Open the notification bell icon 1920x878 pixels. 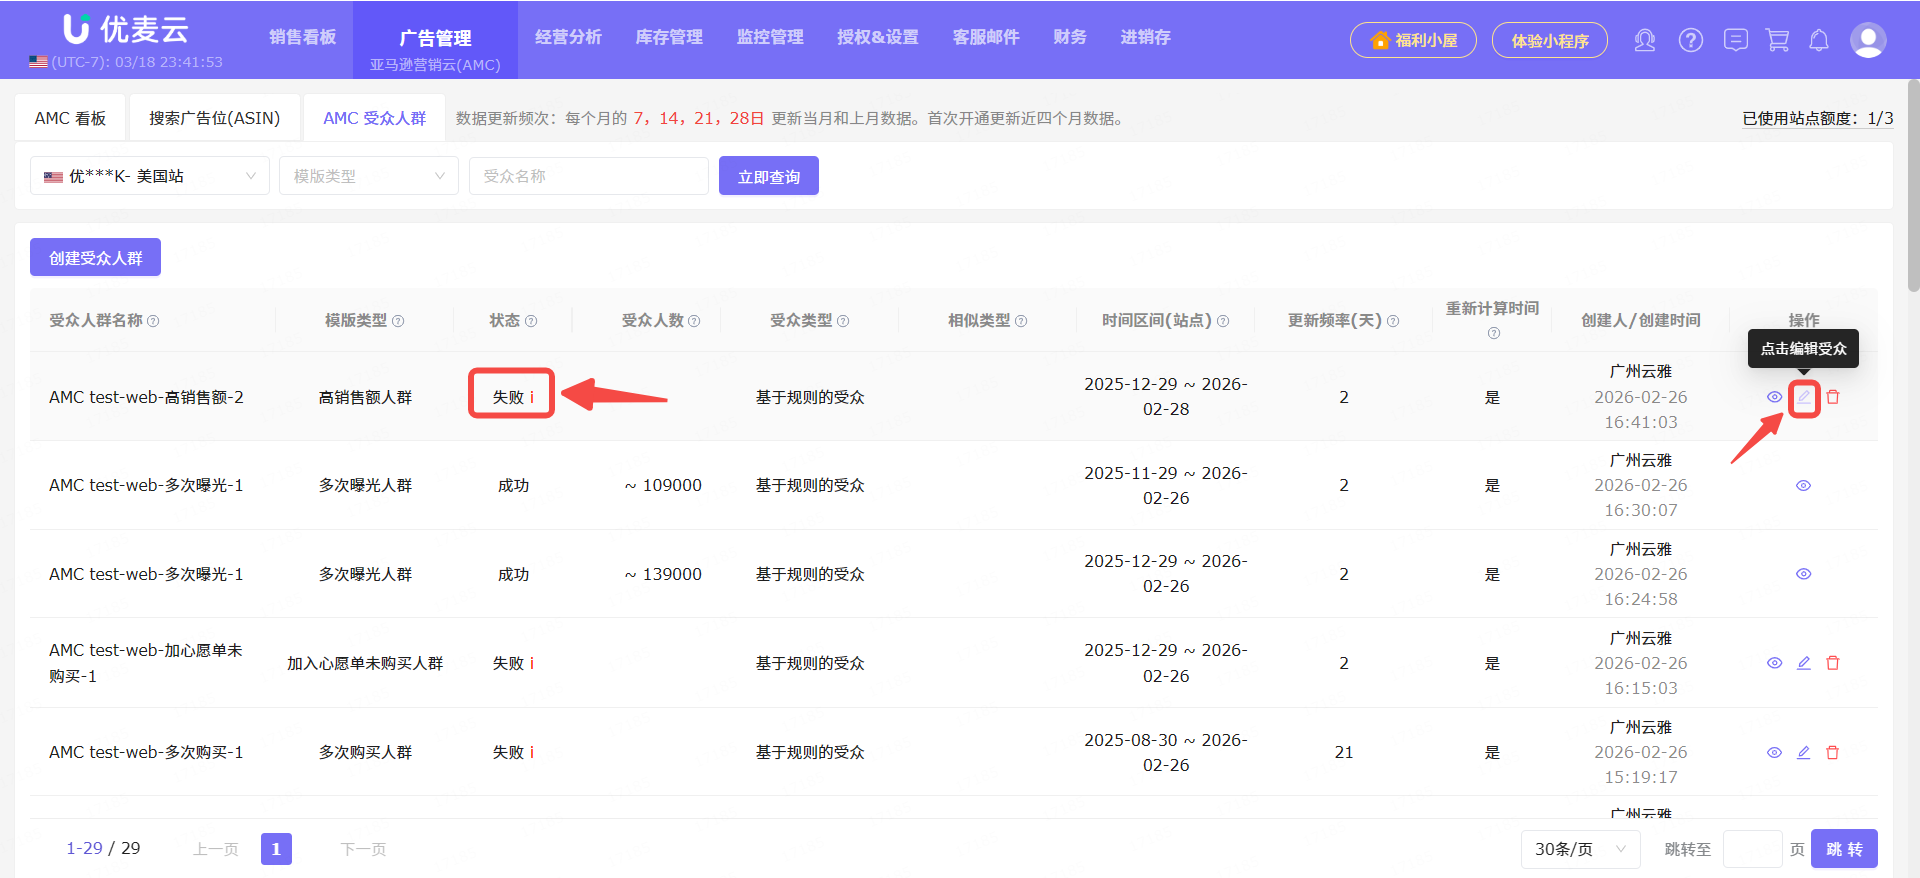[1819, 40]
